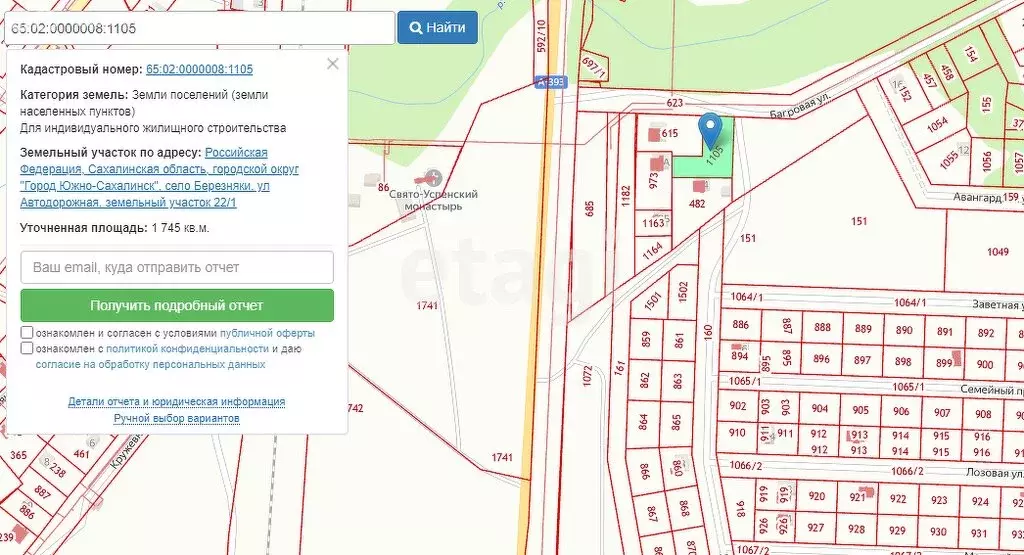Click the cadastral number search field
Image resolution: width=1024 pixels, height=555 pixels.
[x=198, y=28]
